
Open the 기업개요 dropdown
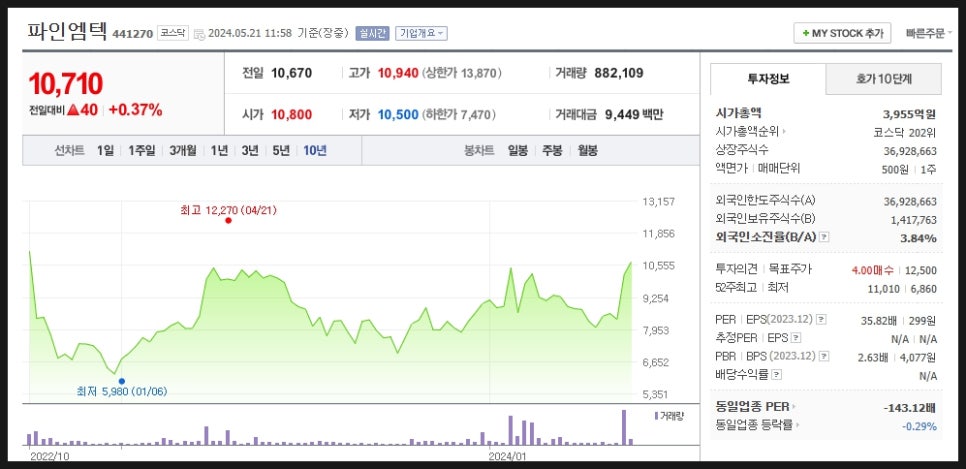pyautogui.click(x=422, y=33)
